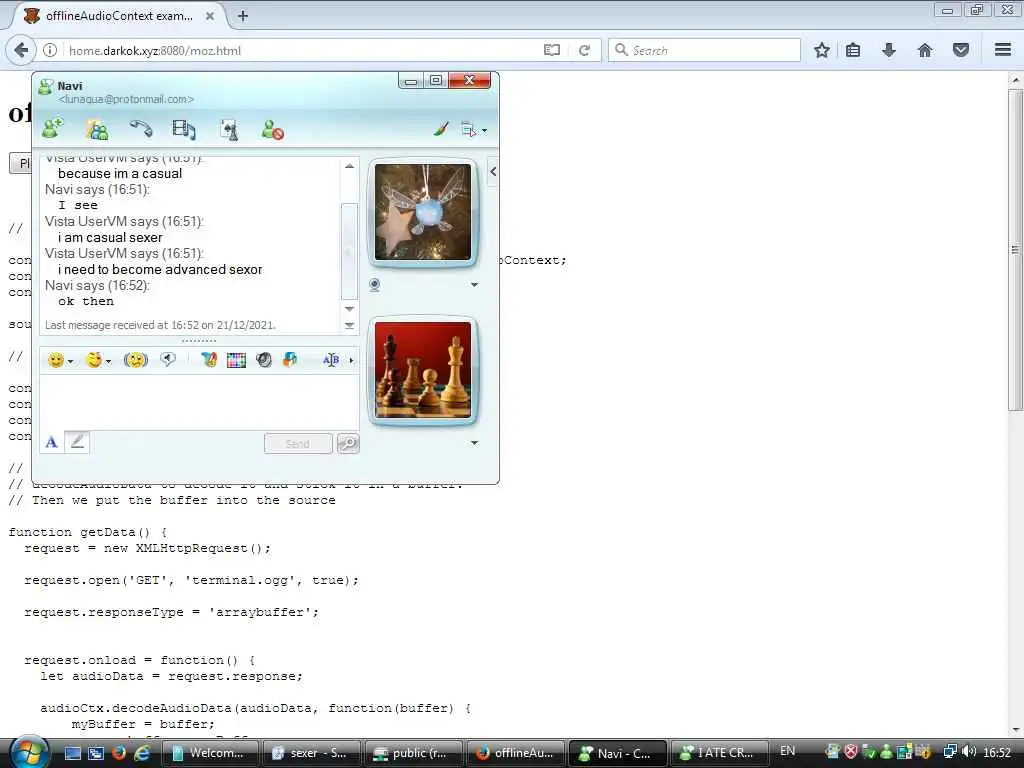Screen dimensions: 1024x768
Task: Switch to the sexer taskbar window
Action: (x=311, y=753)
